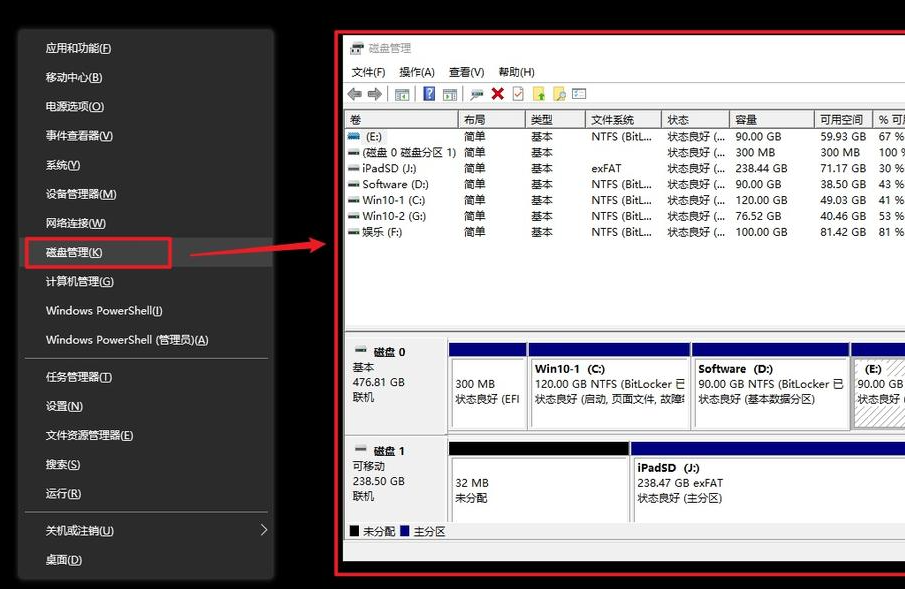This screenshot has width=905, height=589.
Task: Navigate back using the back arrow icon
Action: click(x=354, y=92)
